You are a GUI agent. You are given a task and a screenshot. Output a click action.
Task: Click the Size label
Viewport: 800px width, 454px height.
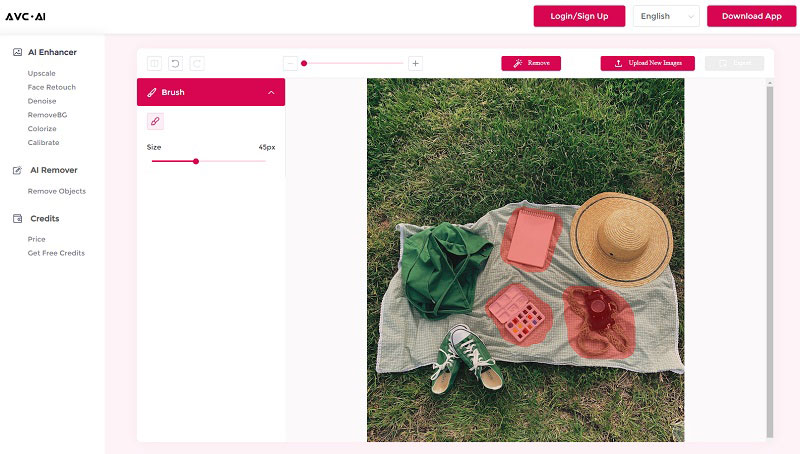pos(154,147)
